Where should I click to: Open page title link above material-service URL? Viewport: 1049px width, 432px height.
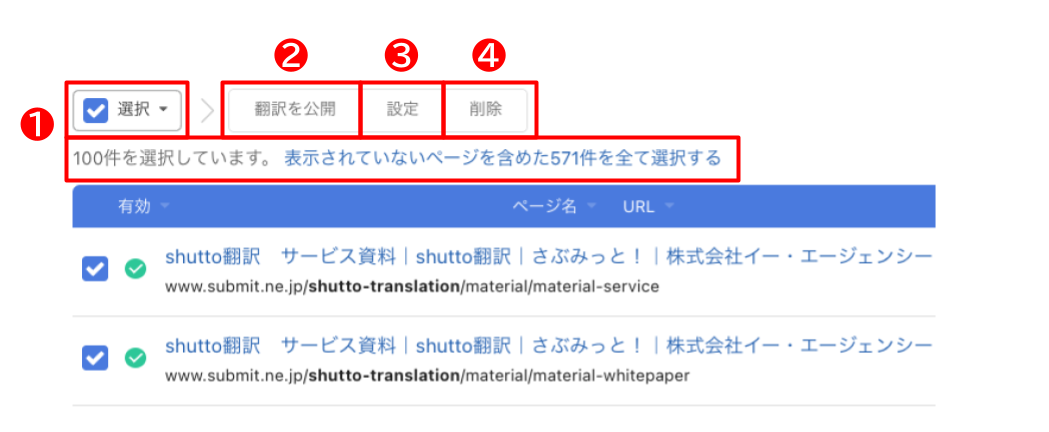click(549, 257)
